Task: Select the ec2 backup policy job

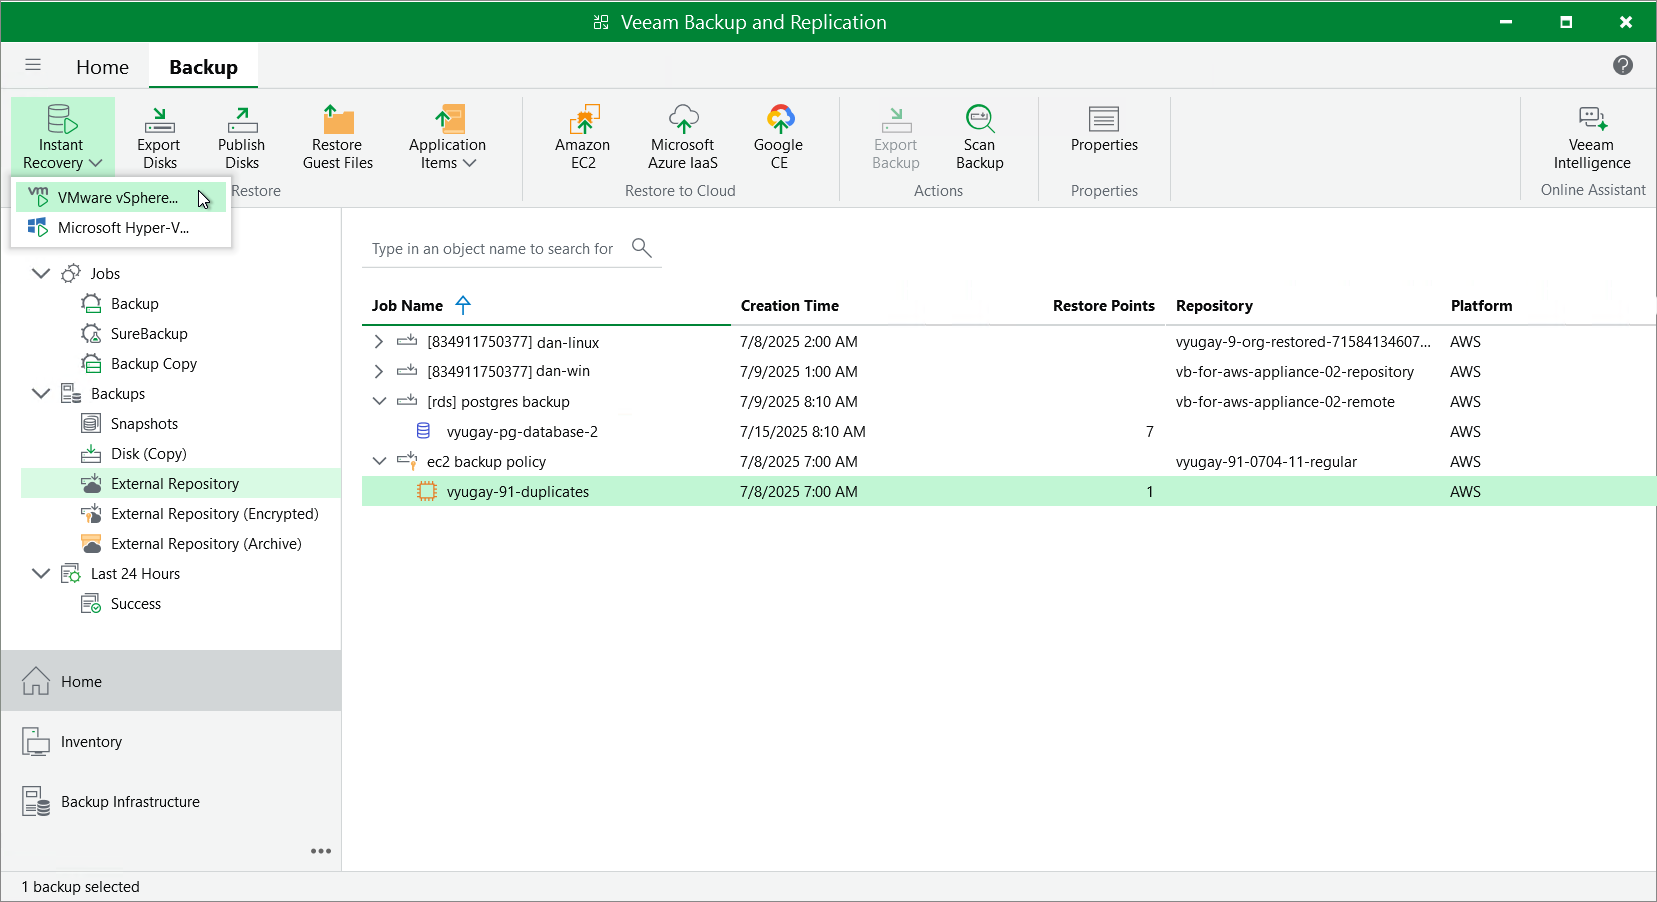Action: point(486,462)
